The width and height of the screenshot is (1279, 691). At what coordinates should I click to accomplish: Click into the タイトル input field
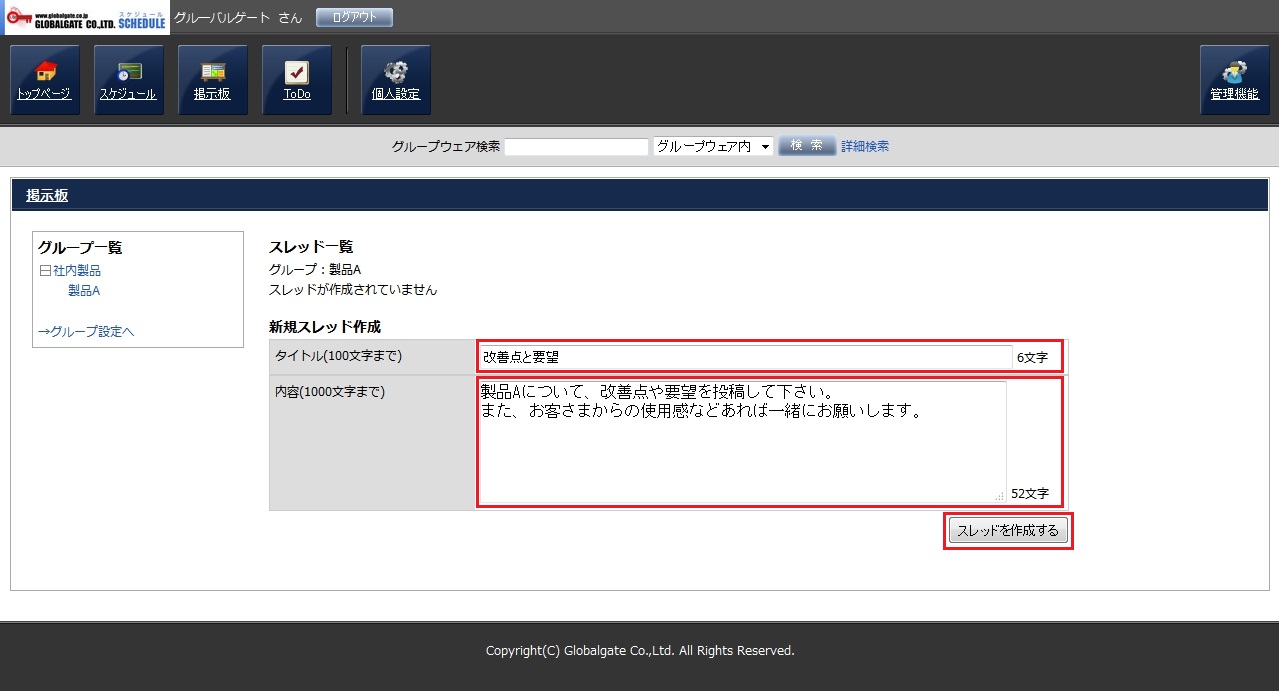tap(745, 357)
